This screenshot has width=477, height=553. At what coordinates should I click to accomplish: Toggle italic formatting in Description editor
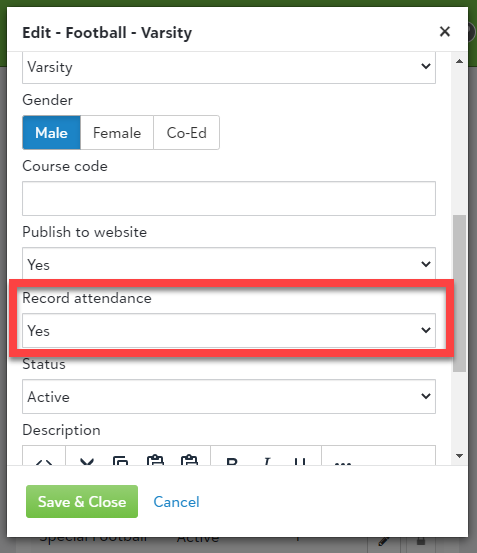click(x=267, y=461)
